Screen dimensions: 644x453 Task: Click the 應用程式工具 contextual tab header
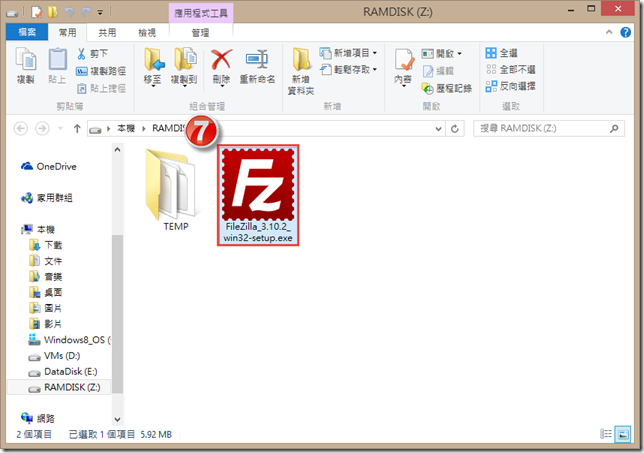click(x=201, y=13)
